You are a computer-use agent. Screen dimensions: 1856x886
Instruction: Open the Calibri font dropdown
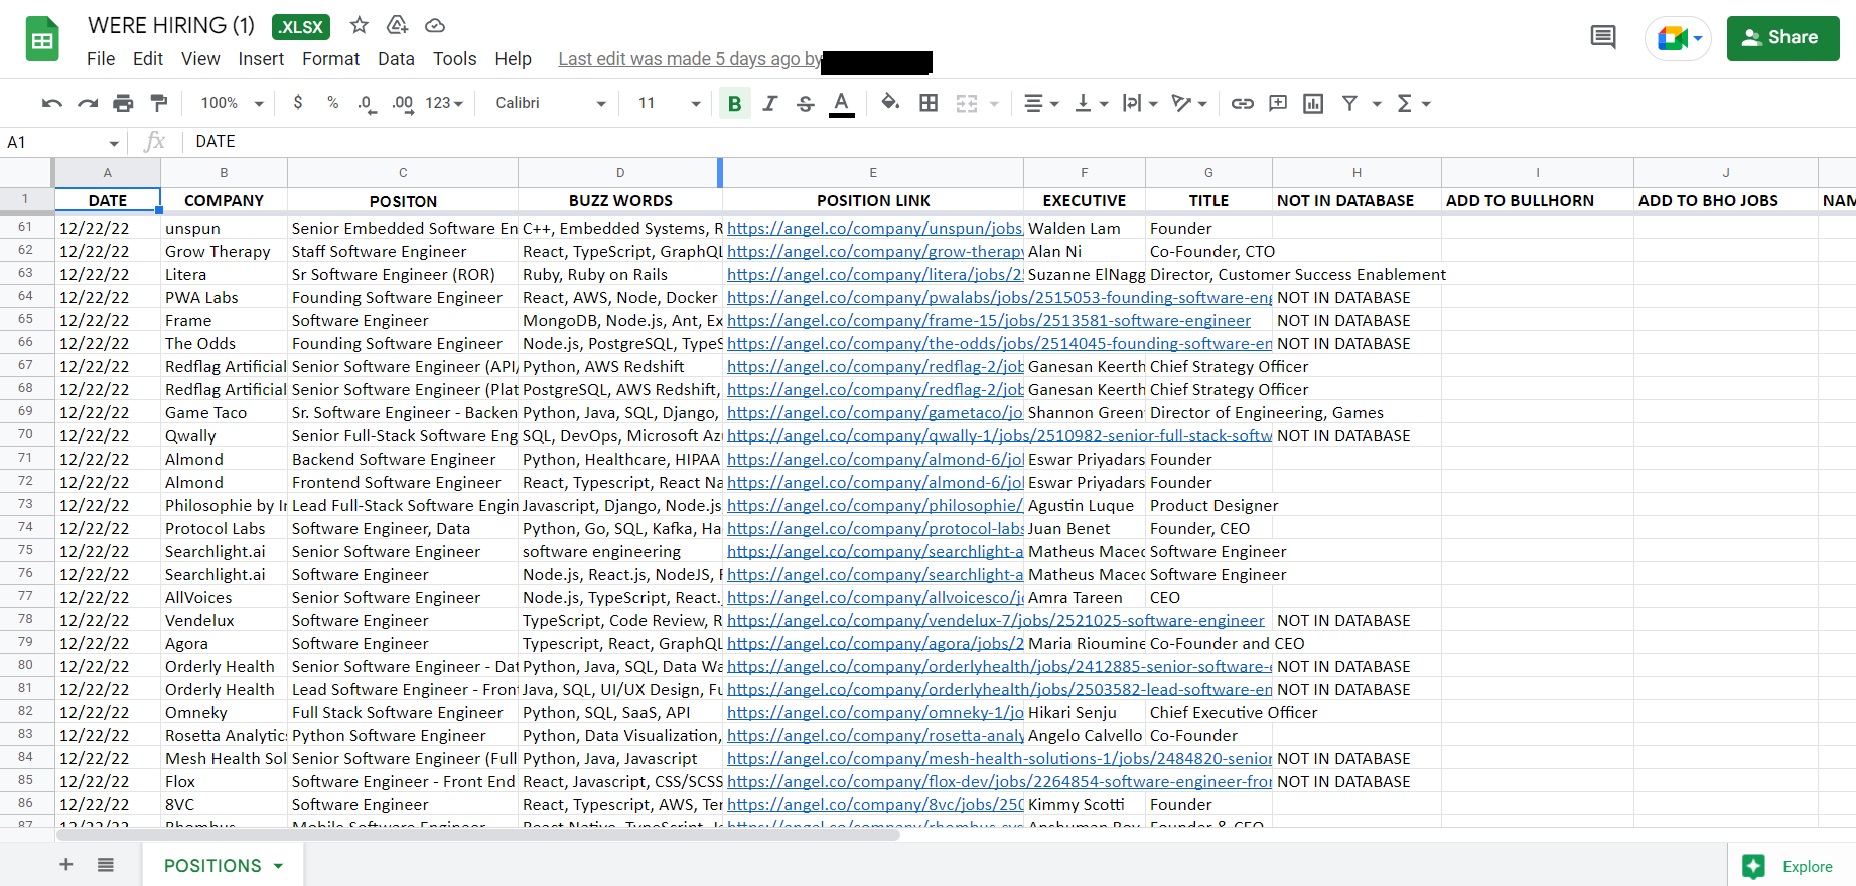[x=550, y=103]
